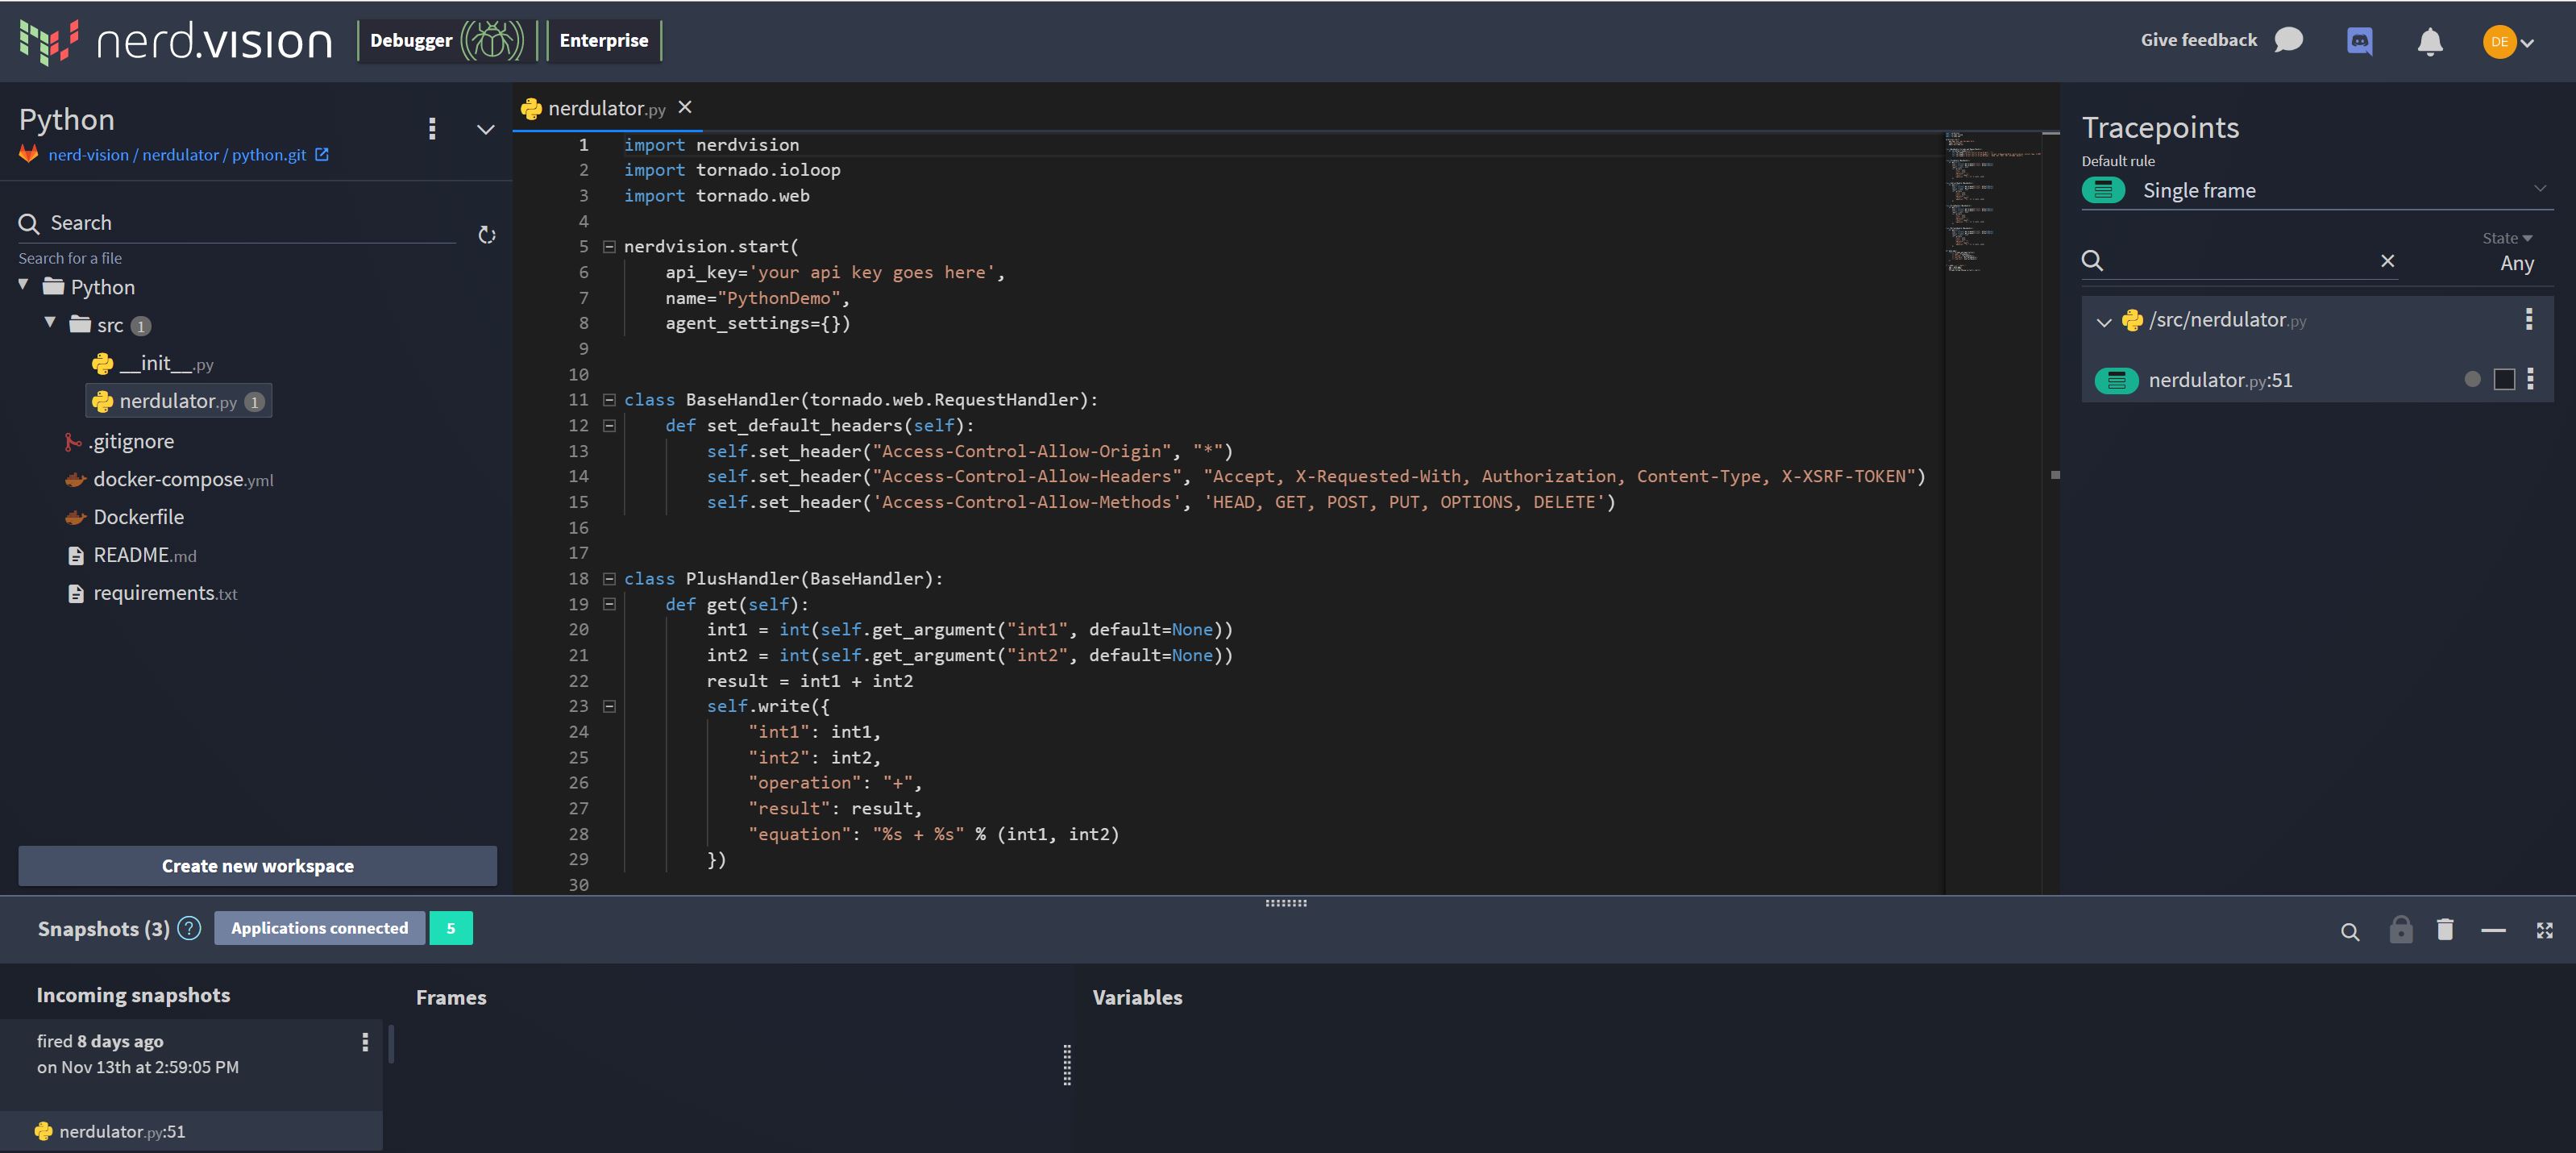Click the nerd.vision logo
Image resolution: width=2576 pixels, height=1153 pixels.
pos(176,41)
